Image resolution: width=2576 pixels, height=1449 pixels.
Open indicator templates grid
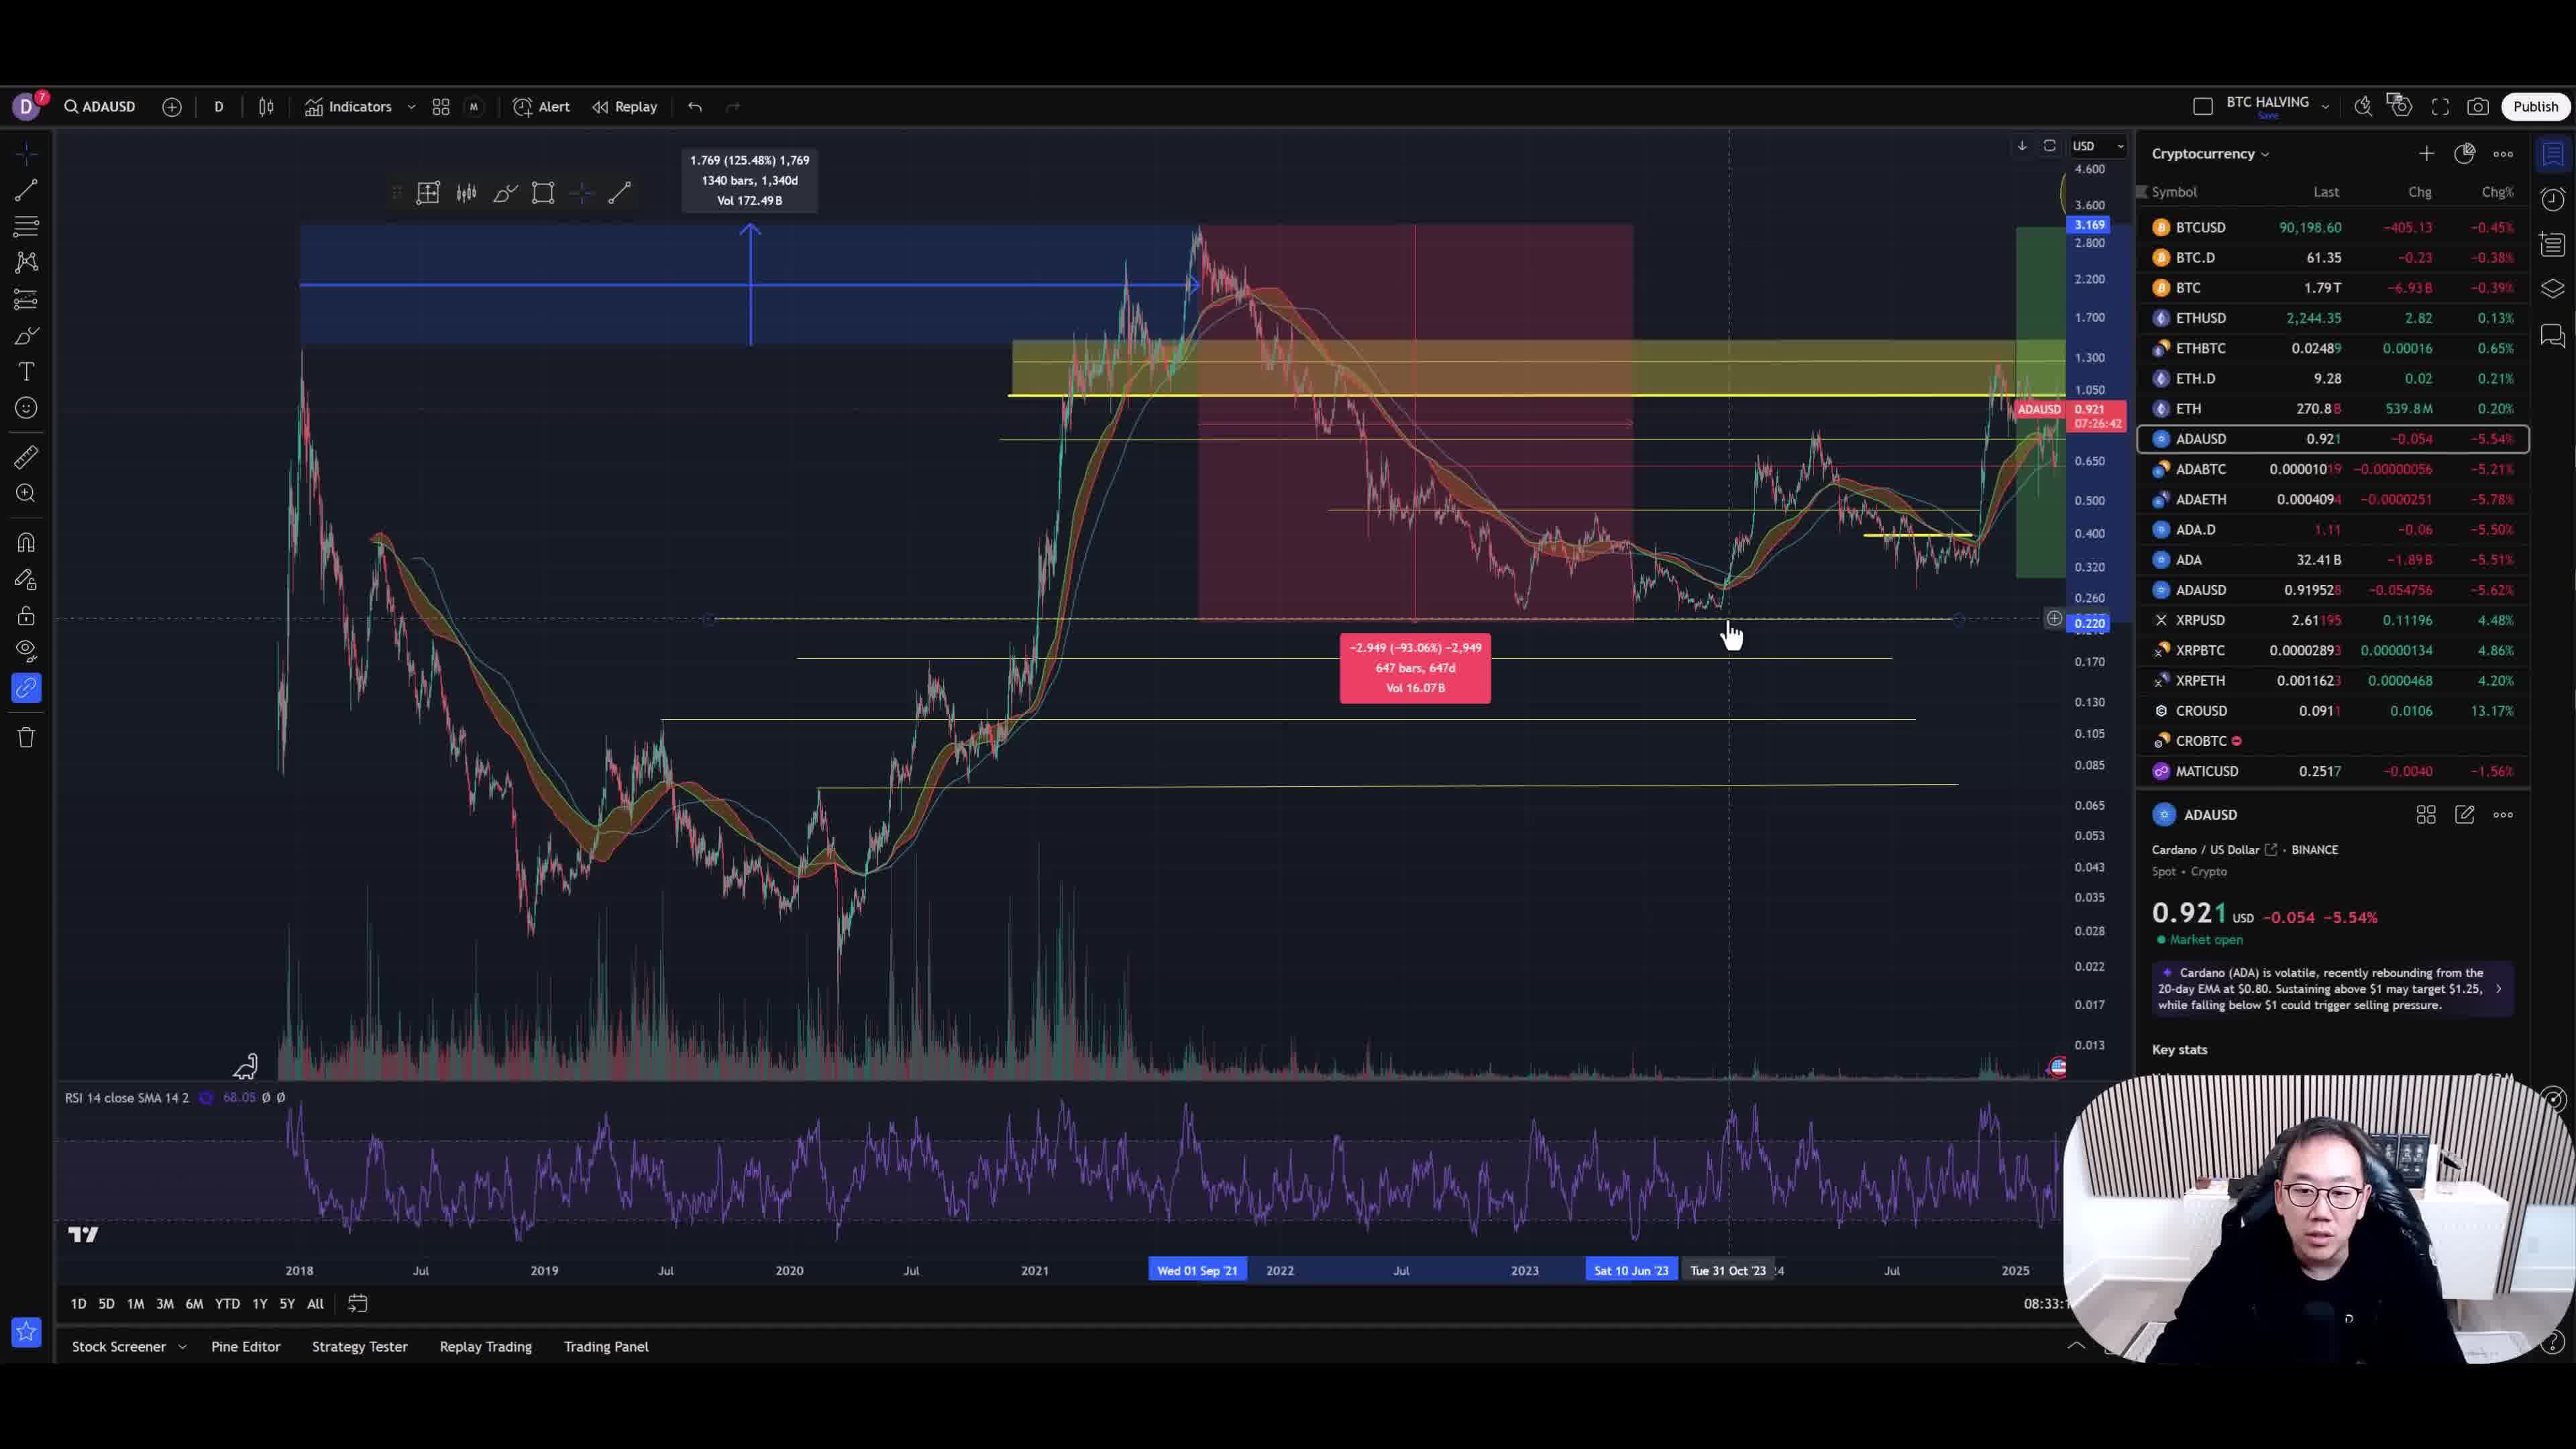pos(441,106)
